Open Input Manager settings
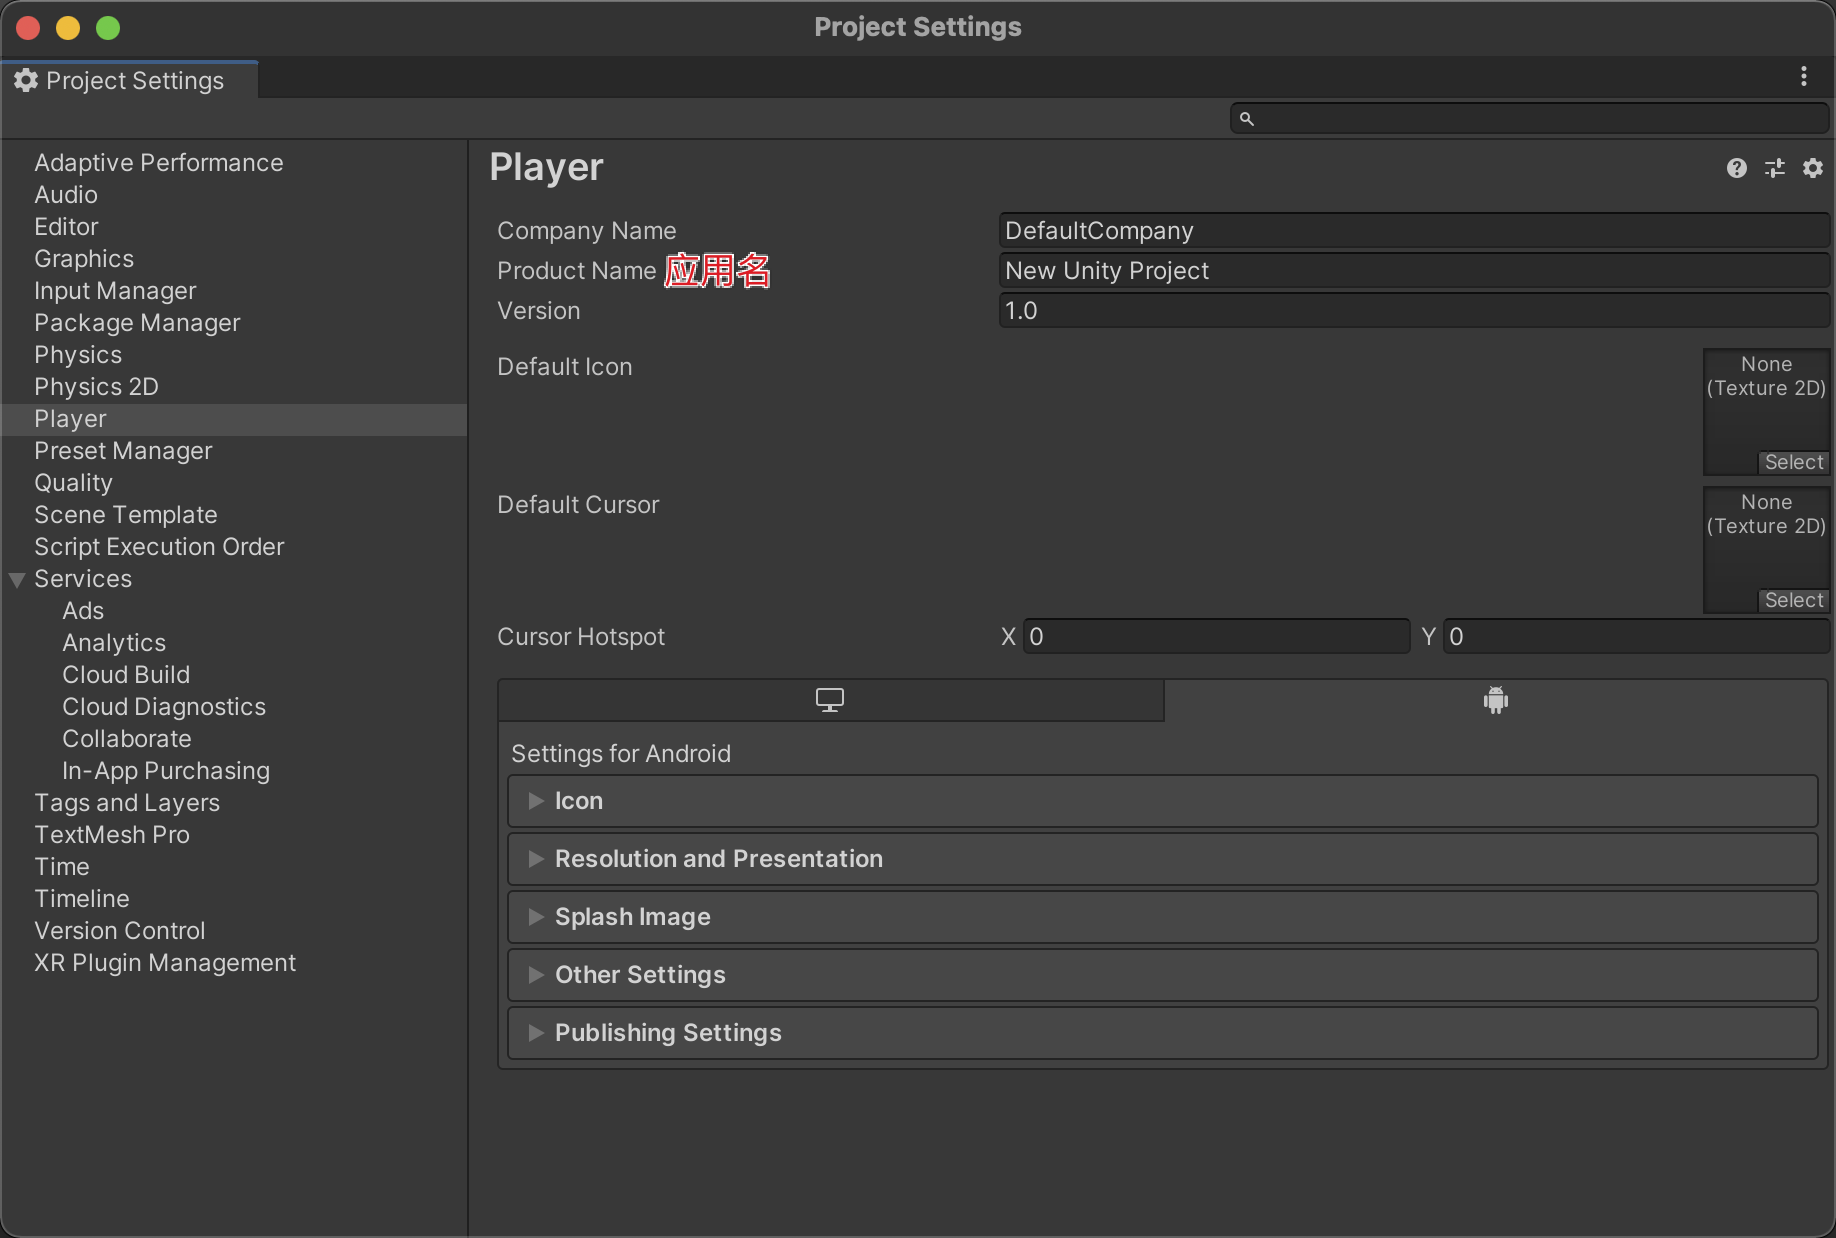Screen dimensions: 1836x1238 point(234,291)
